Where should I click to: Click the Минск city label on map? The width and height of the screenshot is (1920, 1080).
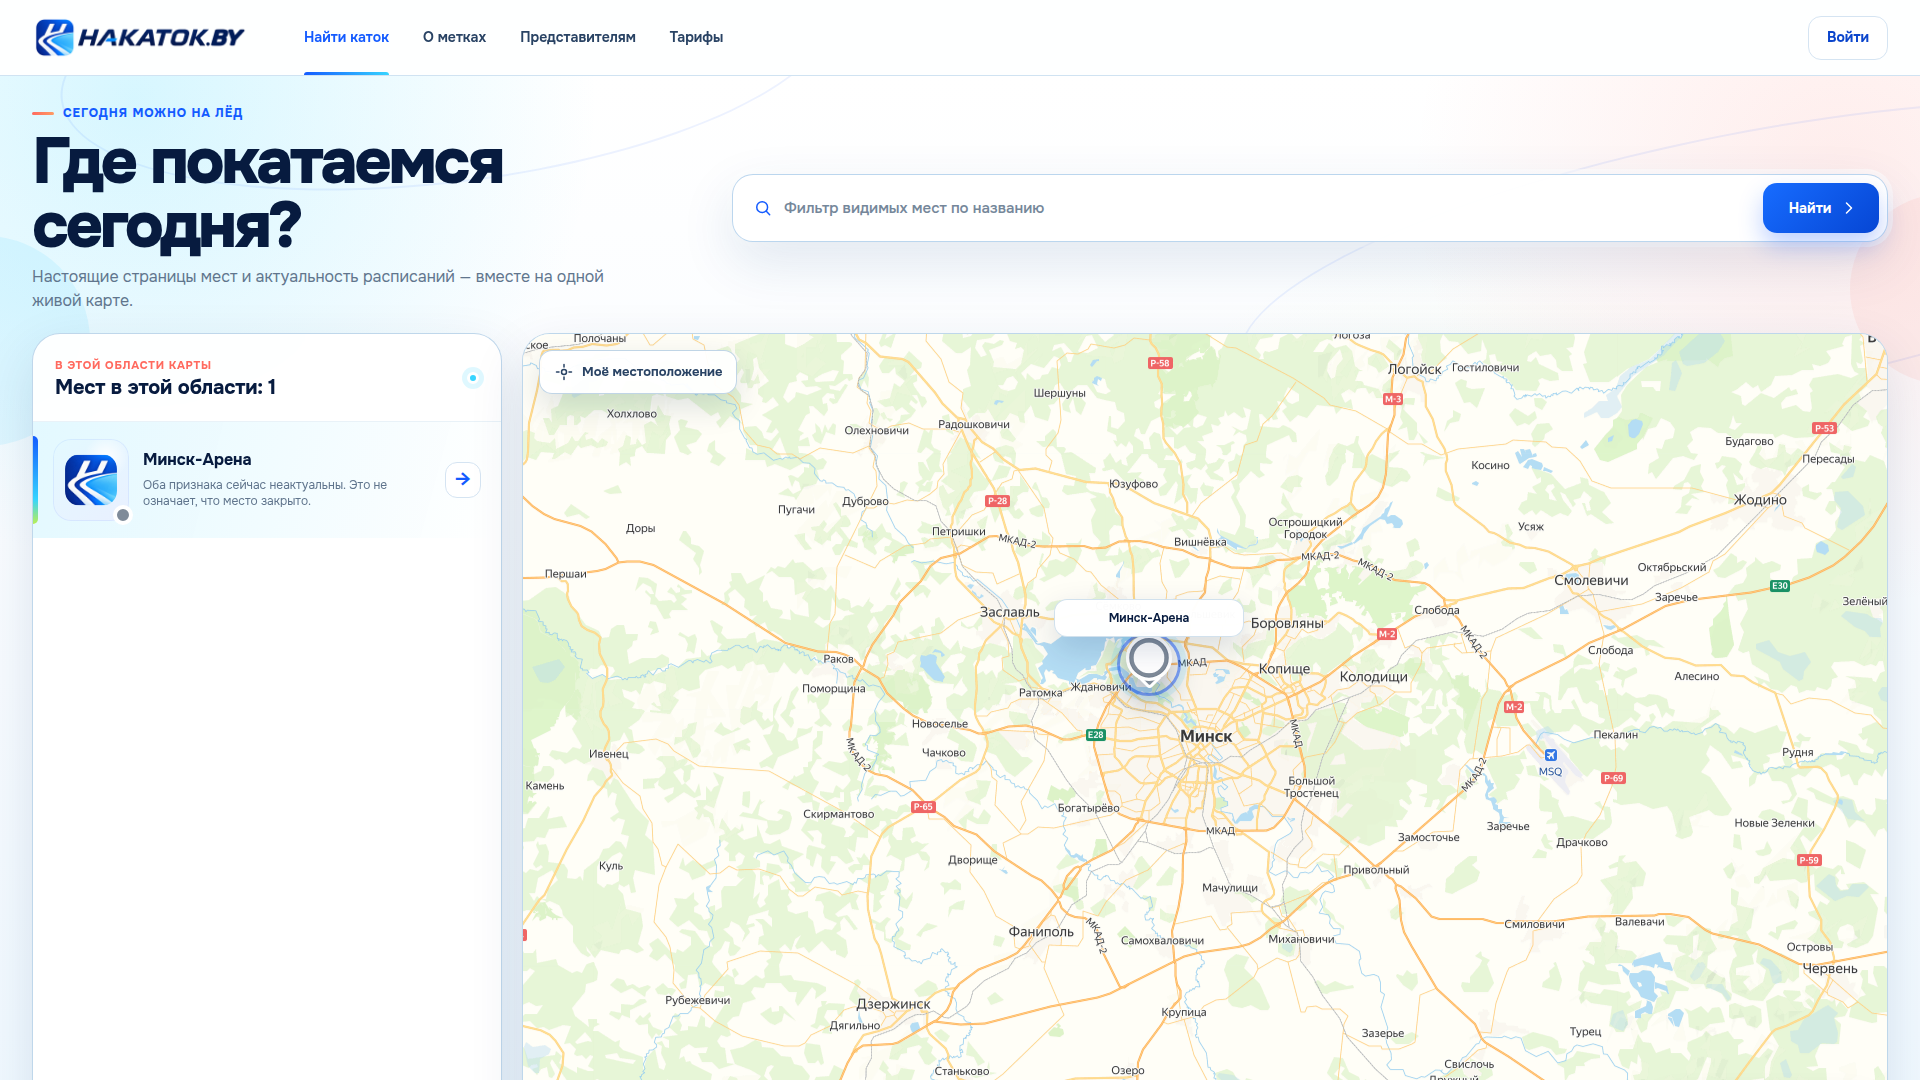pos(1206,736)
